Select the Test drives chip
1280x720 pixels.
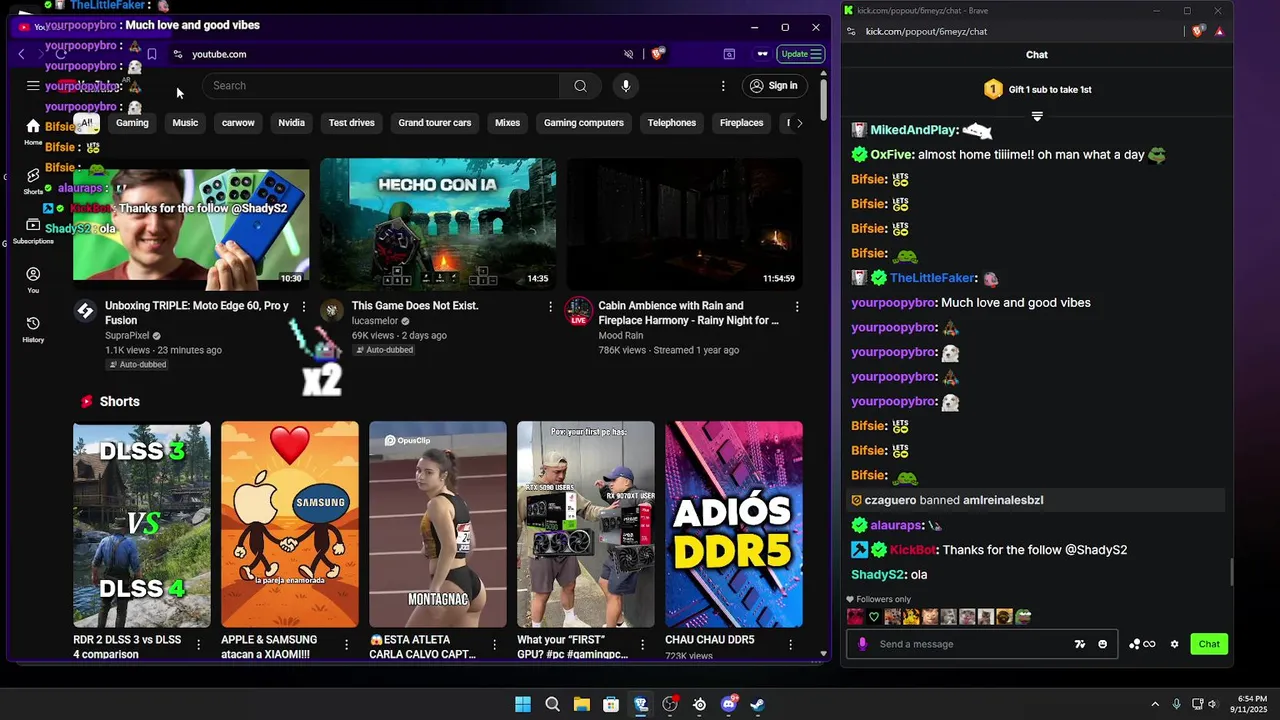coord(352,123)
